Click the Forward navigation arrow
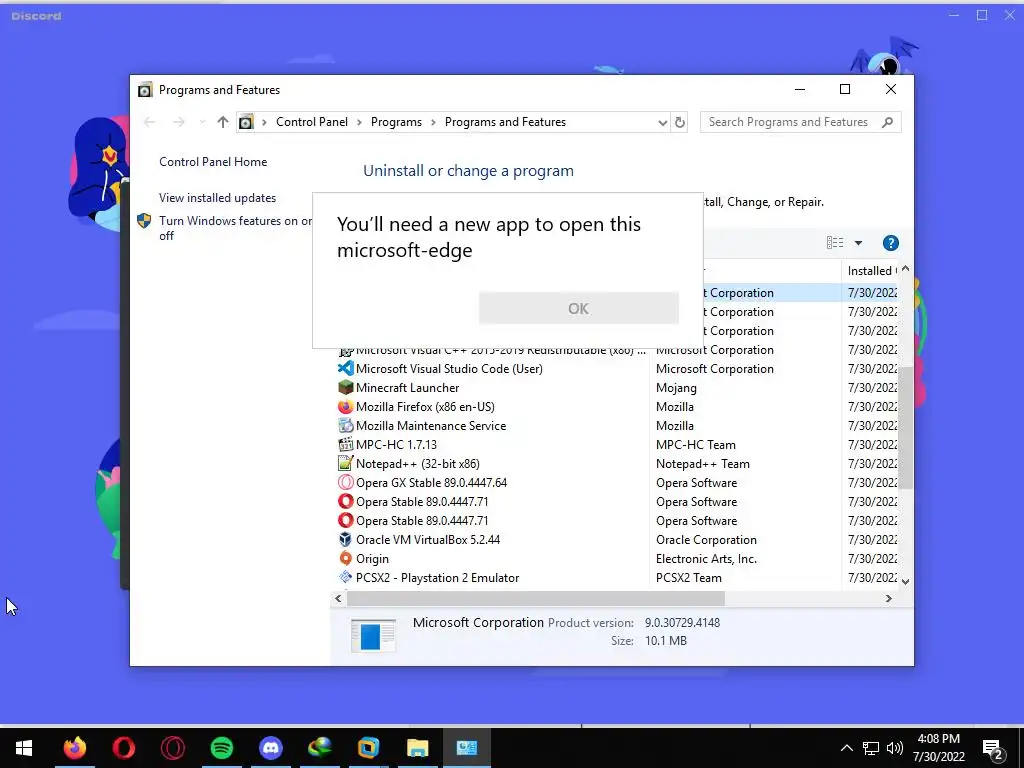 click(x=178, y=122)
